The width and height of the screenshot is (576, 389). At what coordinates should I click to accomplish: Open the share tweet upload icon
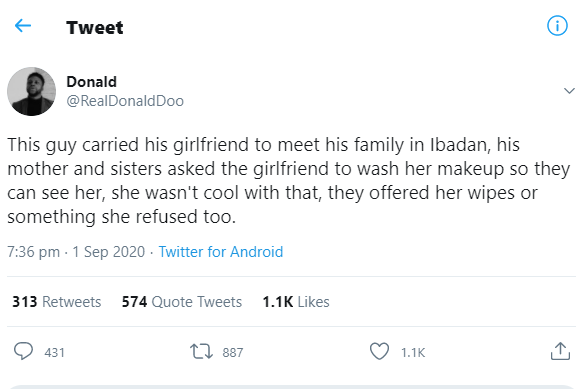(560, 351)
